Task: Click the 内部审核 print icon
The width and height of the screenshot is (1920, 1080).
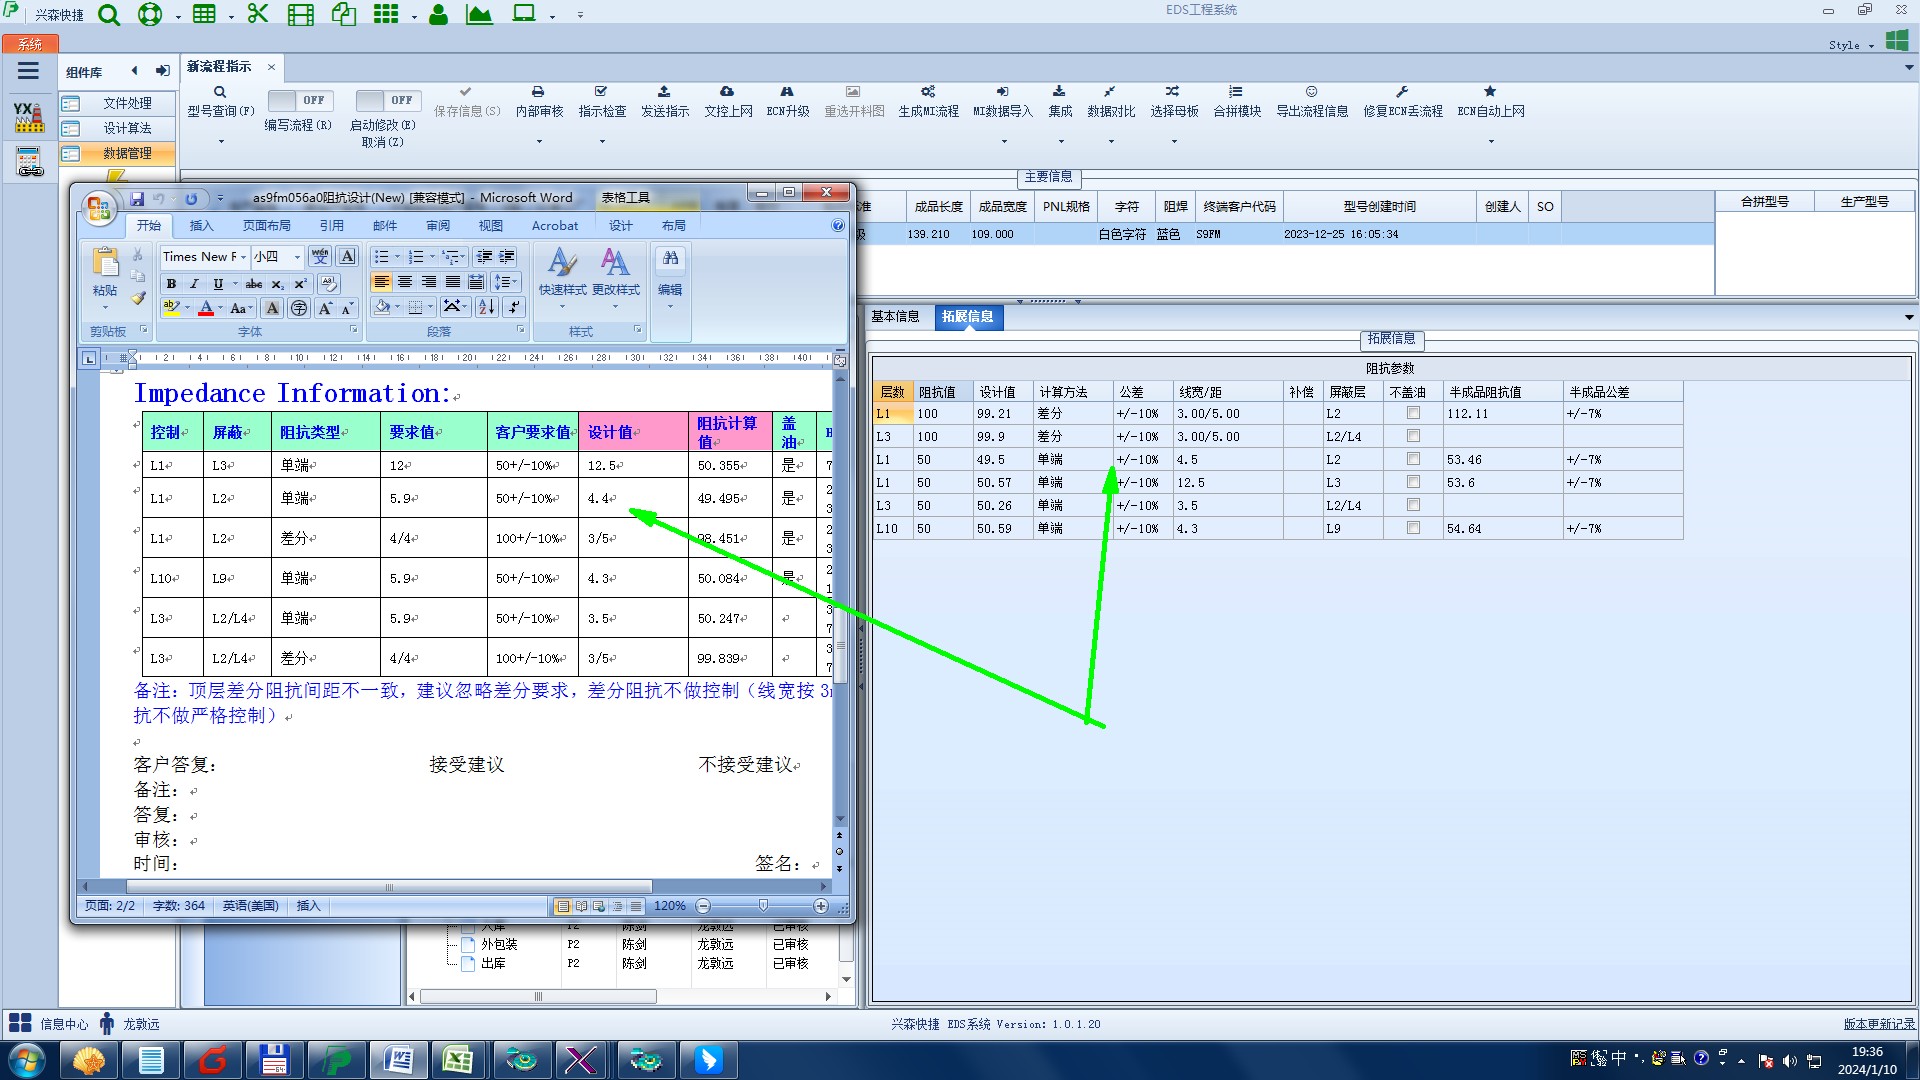Action: coord(538,91)
